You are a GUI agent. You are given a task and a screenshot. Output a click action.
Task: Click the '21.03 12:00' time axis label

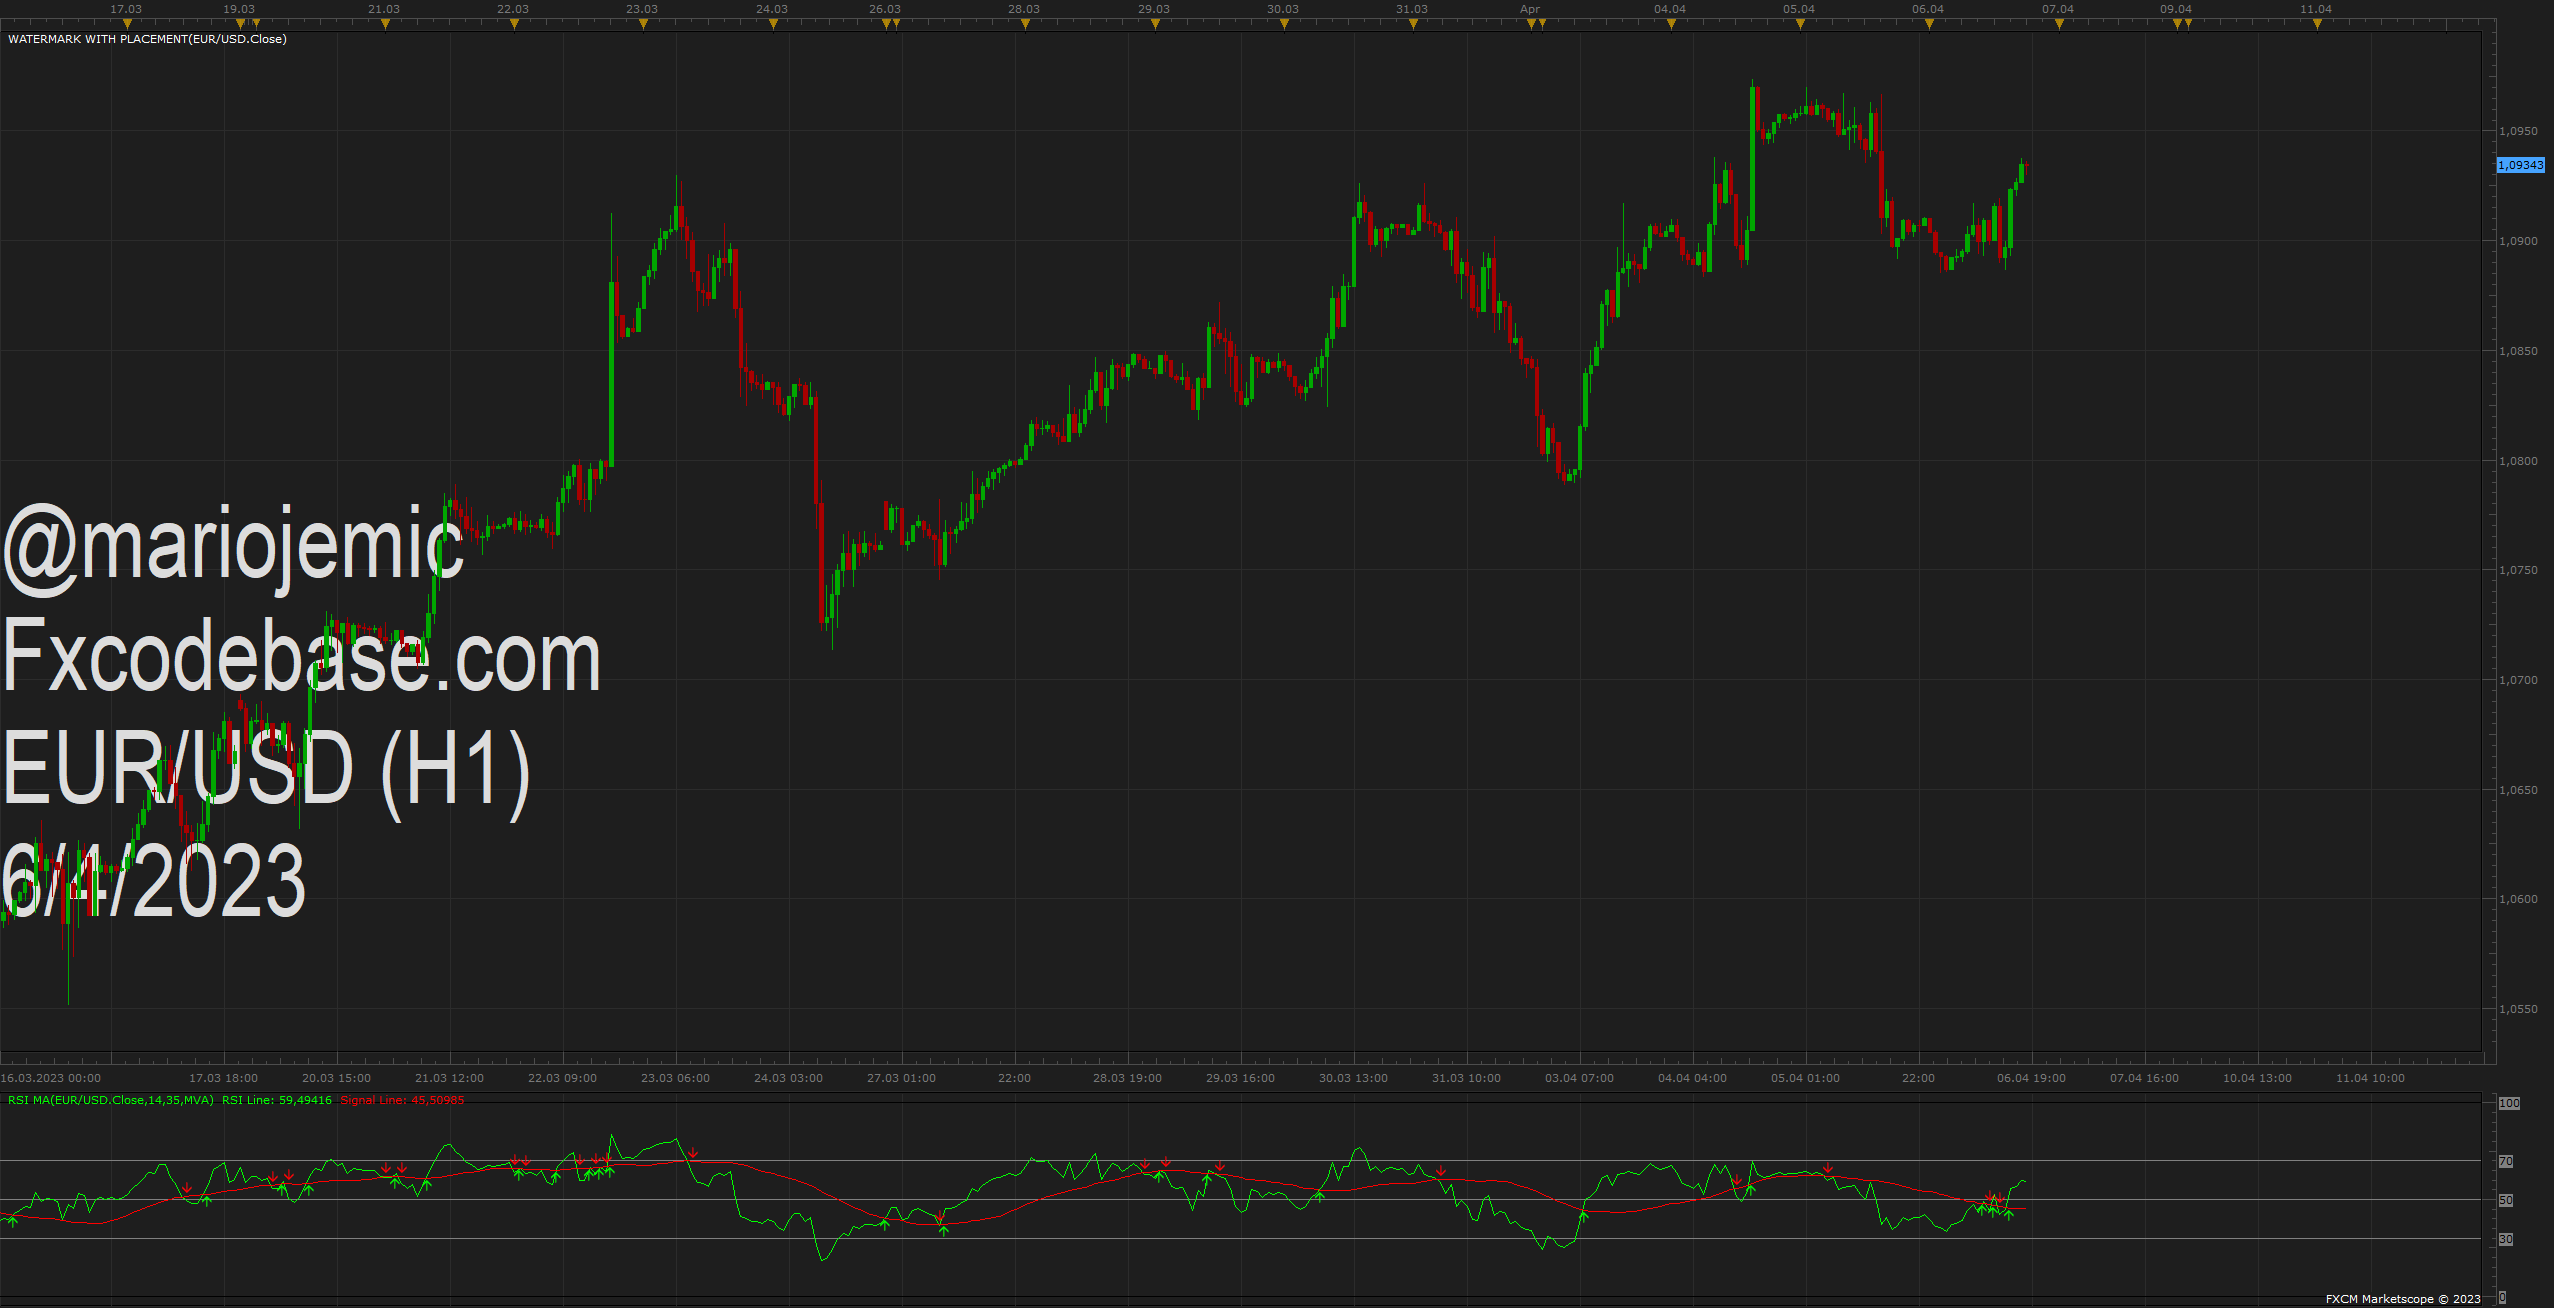click(450, 1078)
